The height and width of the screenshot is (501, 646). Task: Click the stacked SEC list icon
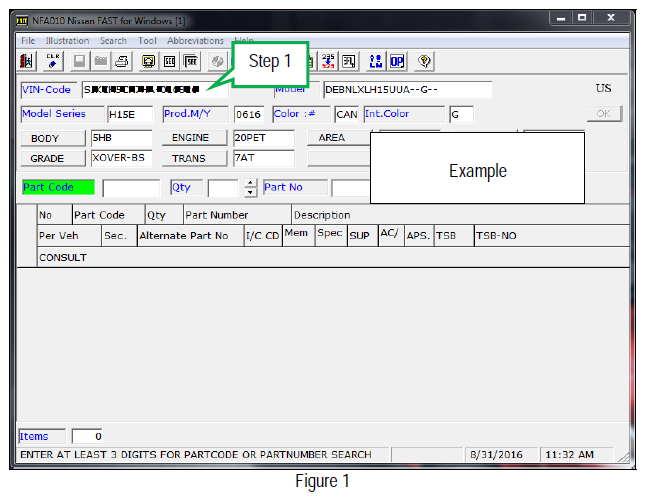pyautogui.click(x=191, y=61)
